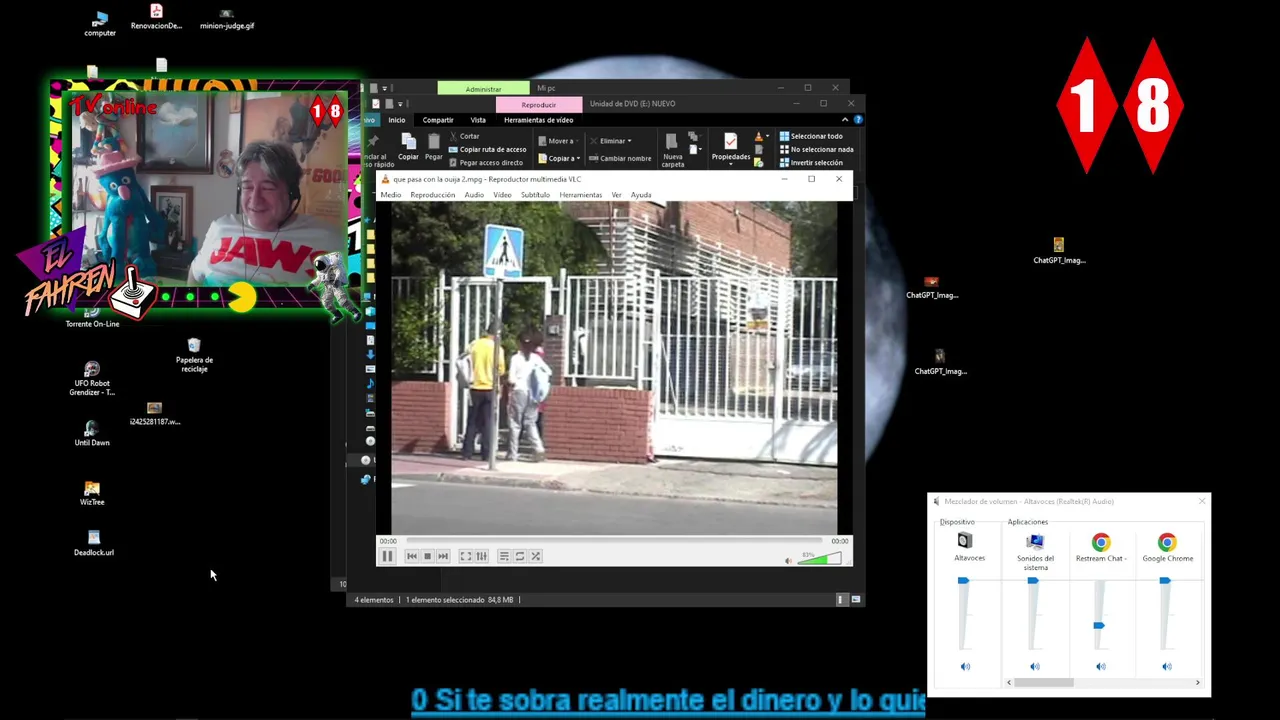Toggle VLC random shuffle
This screenshot has width=1280, height=720.
pyautogui.click(x=536, y=556)
